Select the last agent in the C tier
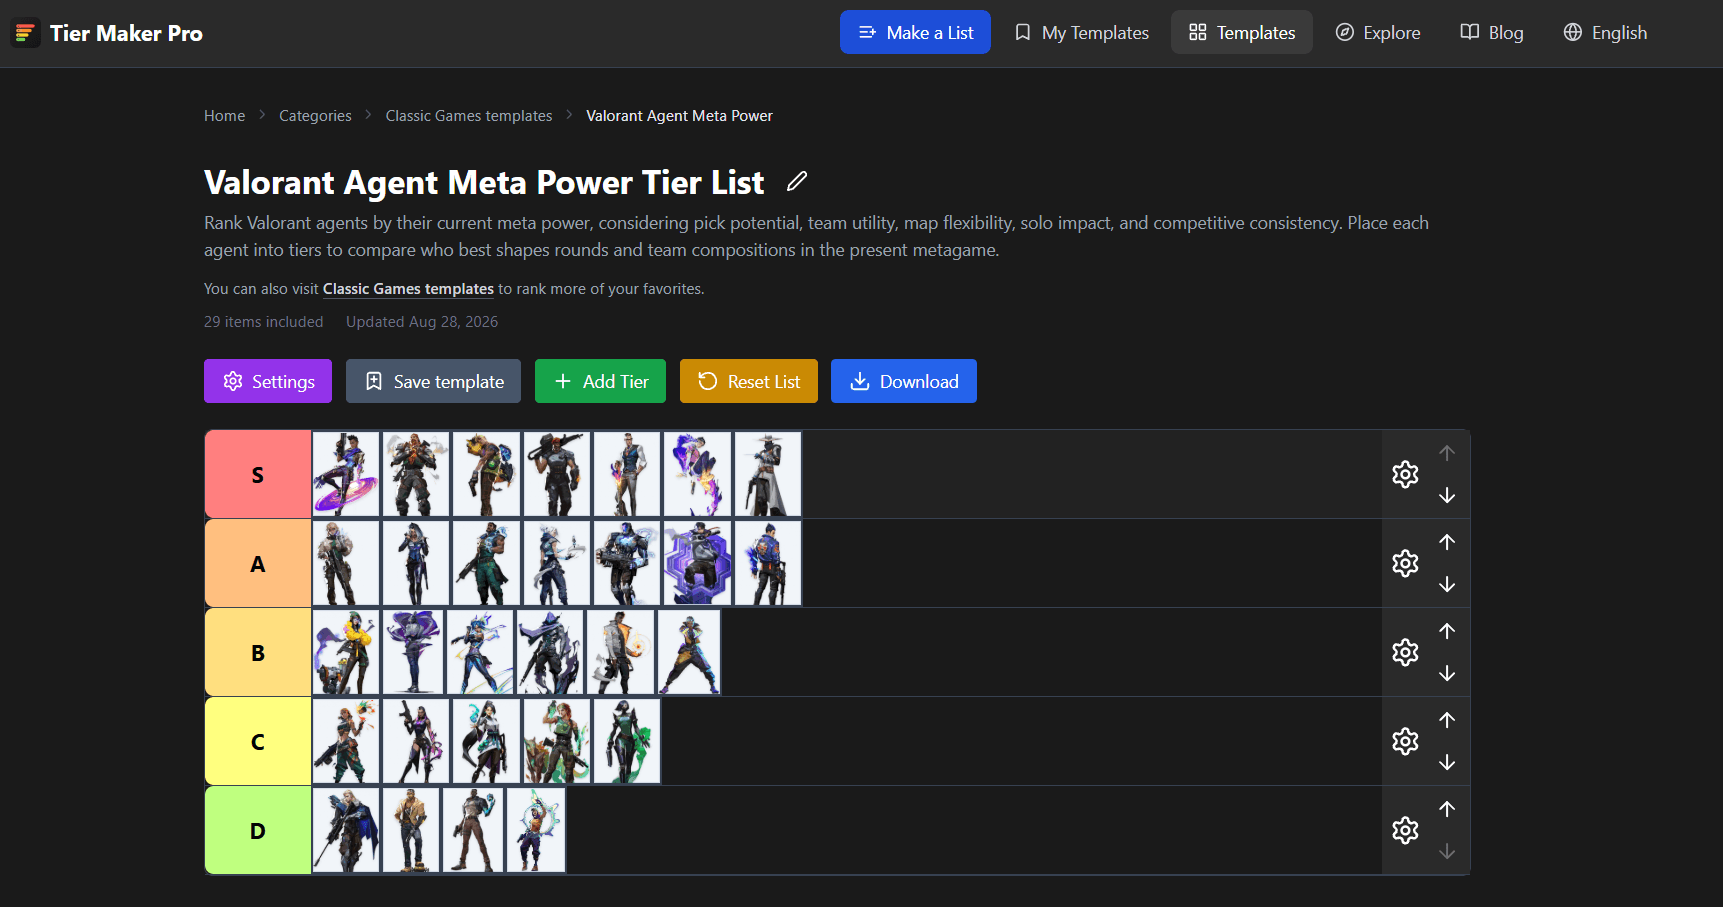1723x907 pixels. tap(627, 741)
